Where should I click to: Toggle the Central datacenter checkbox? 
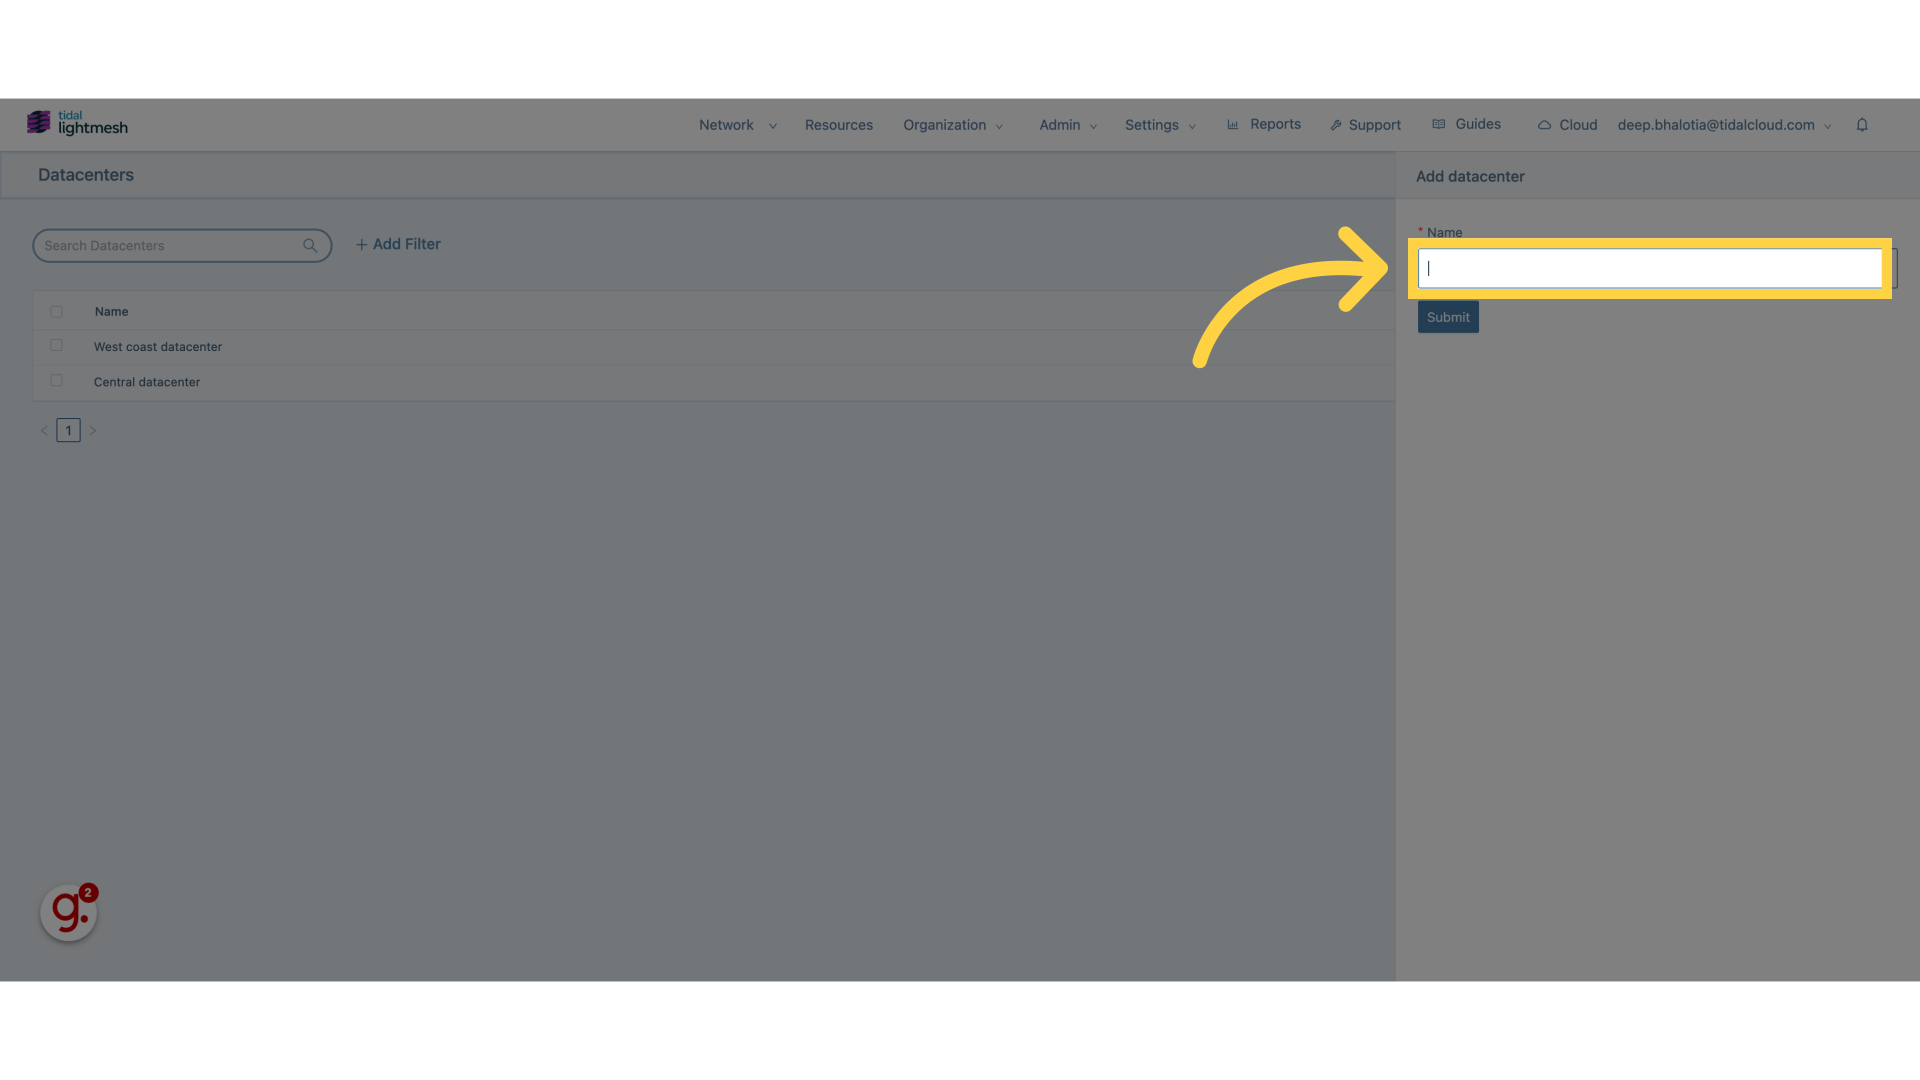[x=55, y=381]
